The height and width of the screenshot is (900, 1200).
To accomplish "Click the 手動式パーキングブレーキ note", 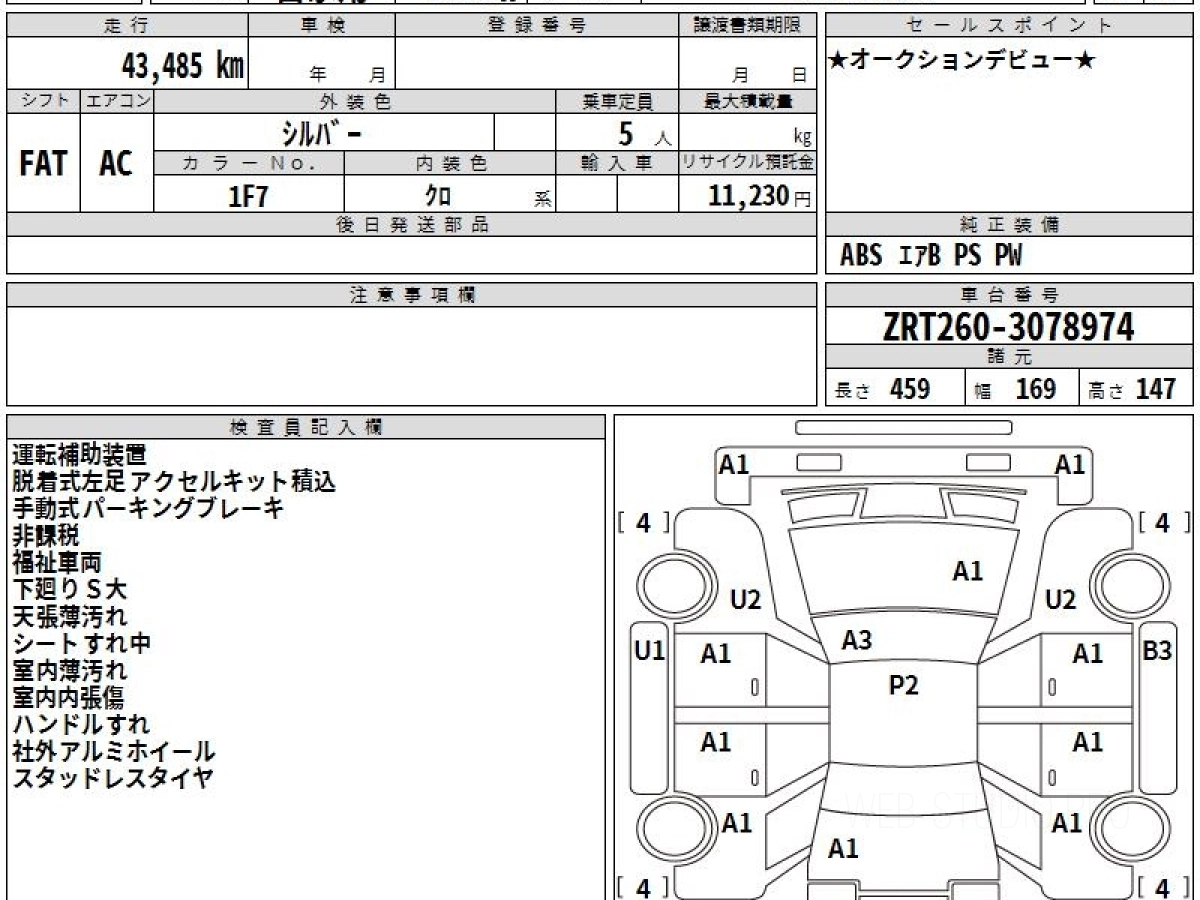I will click(149, 509).
